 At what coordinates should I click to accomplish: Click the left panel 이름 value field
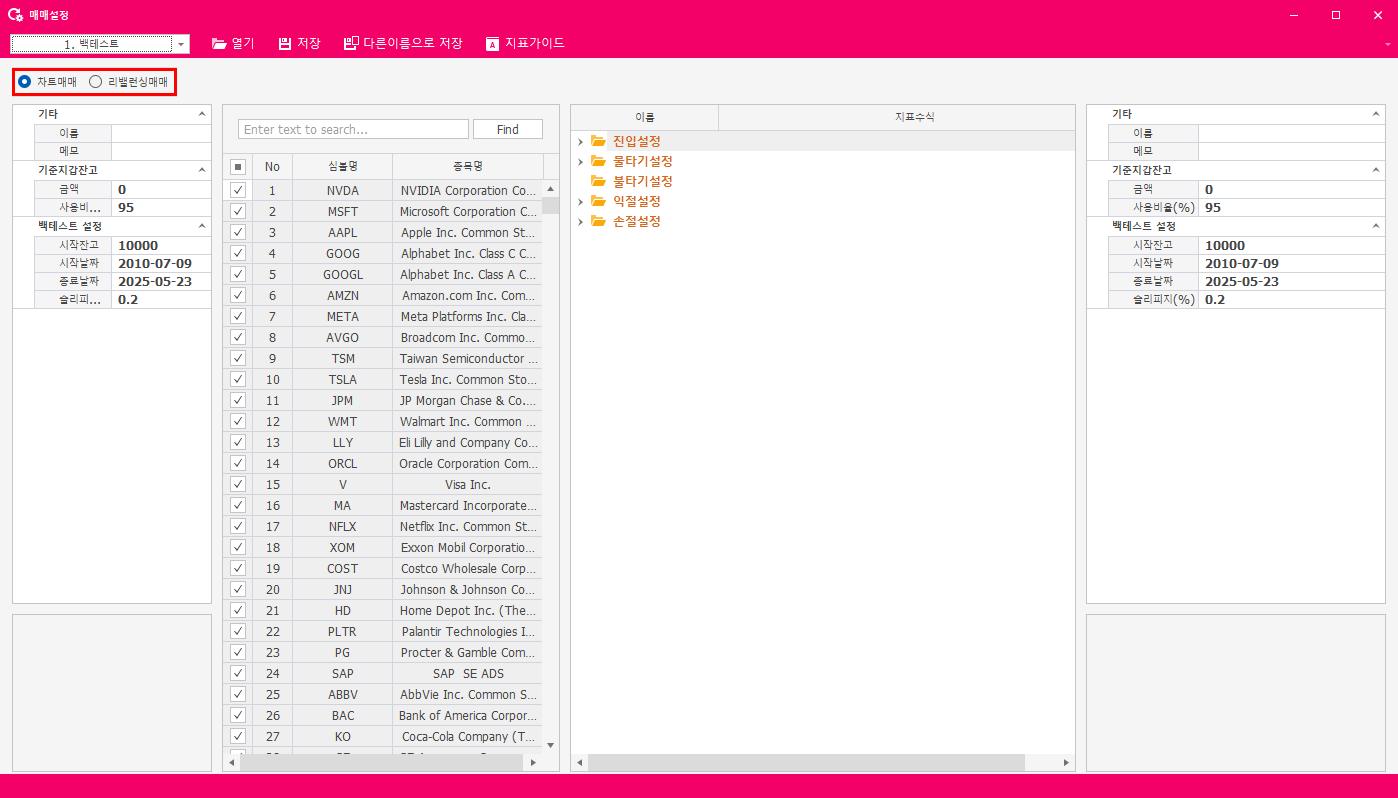(x=161, y=133)
